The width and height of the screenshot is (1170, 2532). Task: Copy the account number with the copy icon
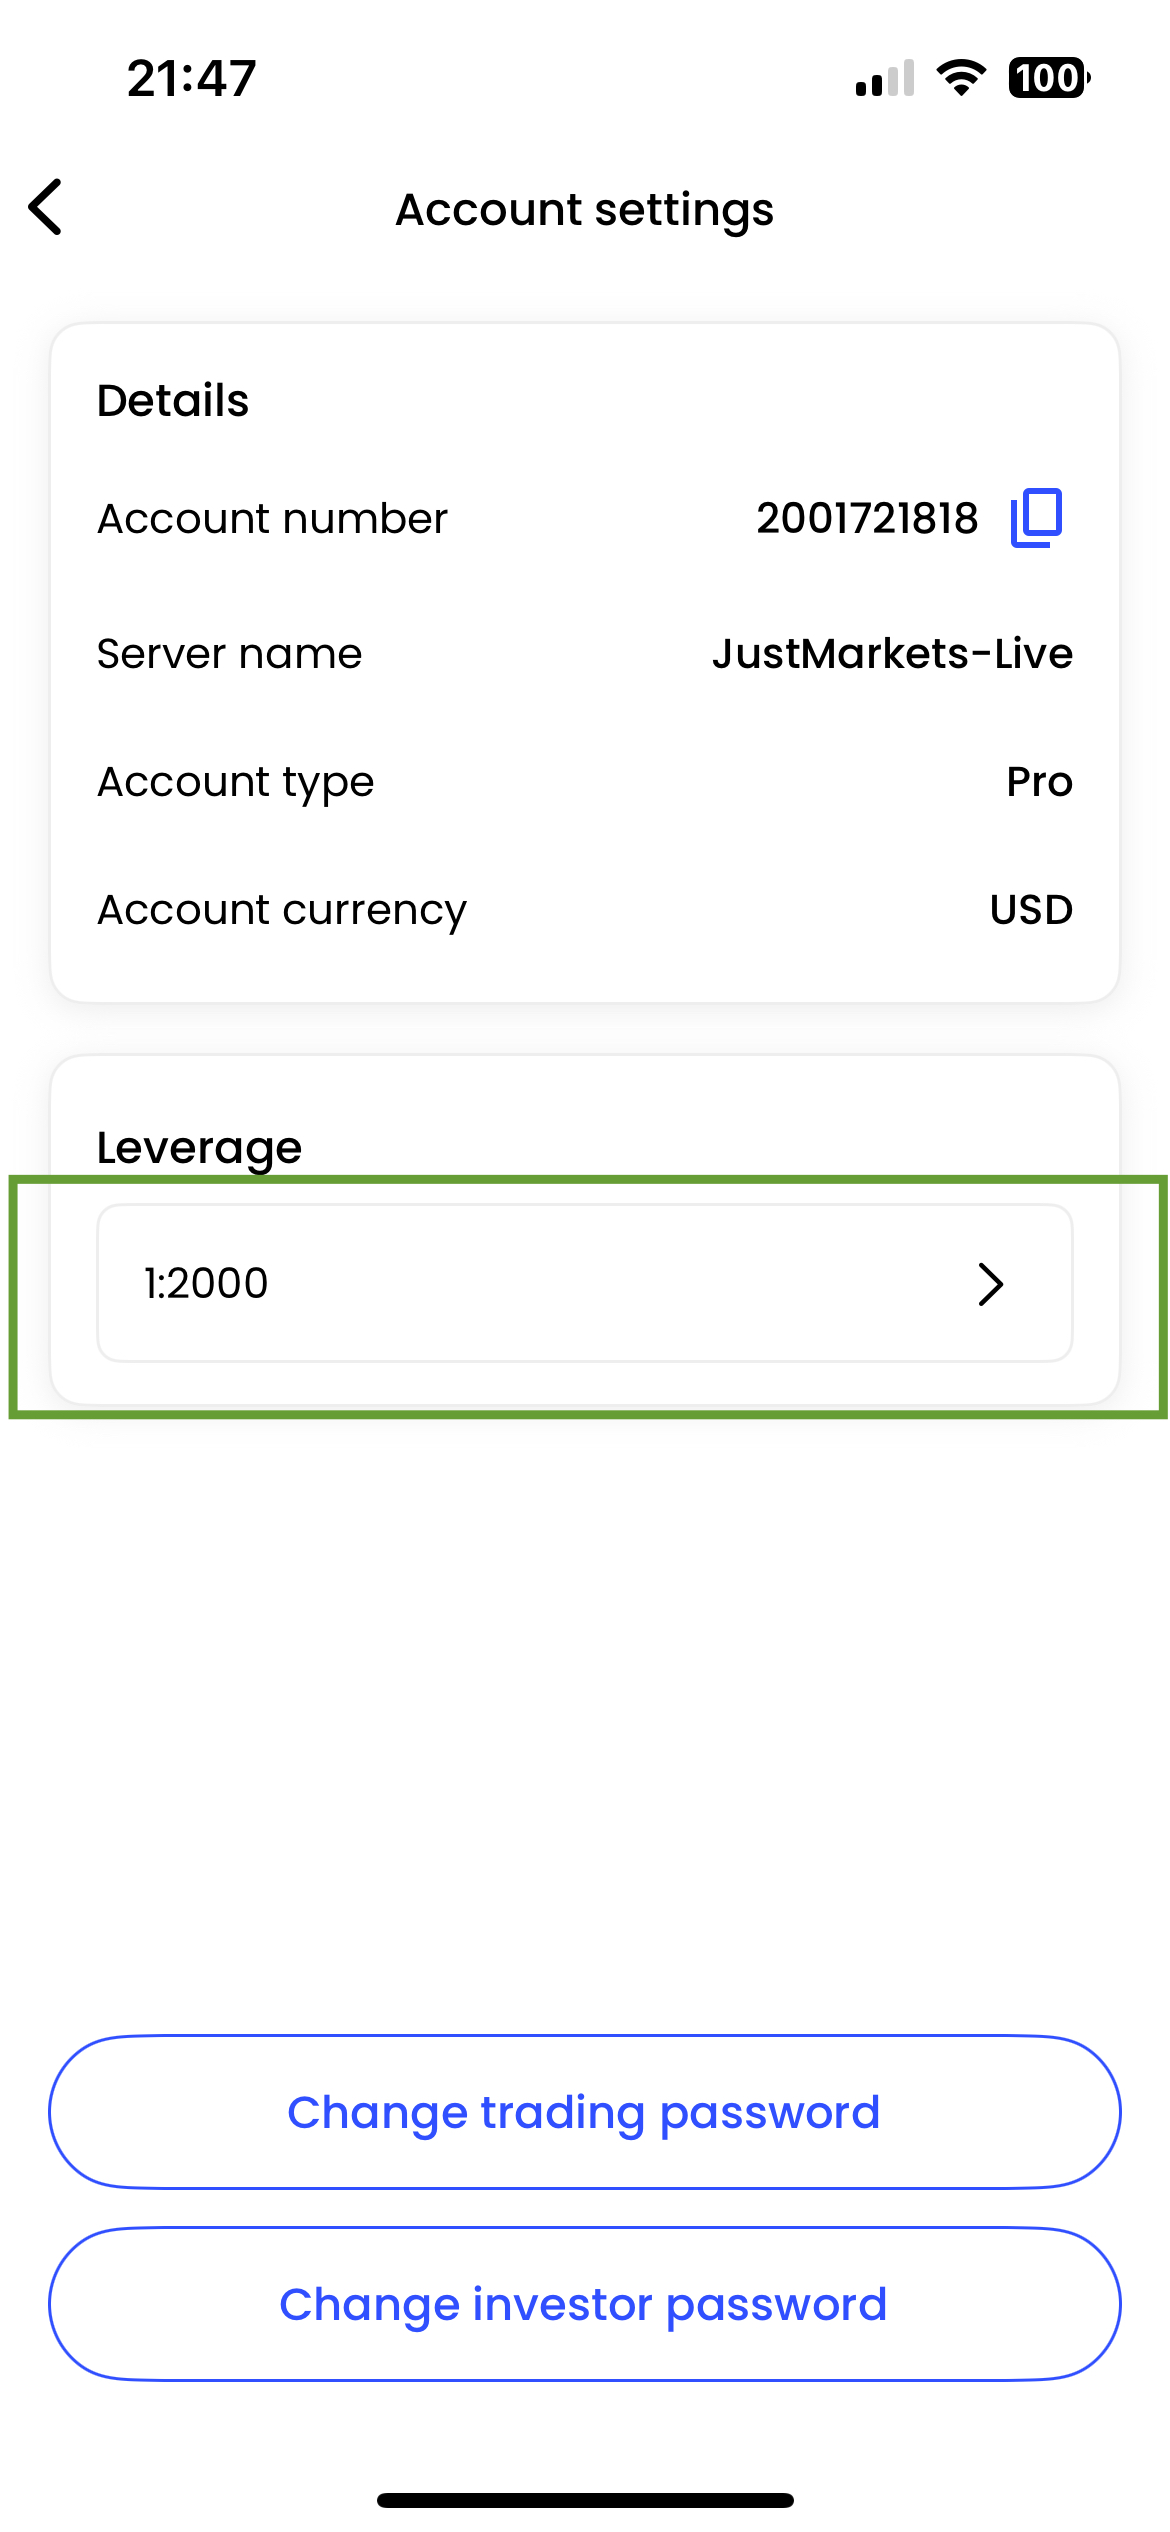[1036, 518]
